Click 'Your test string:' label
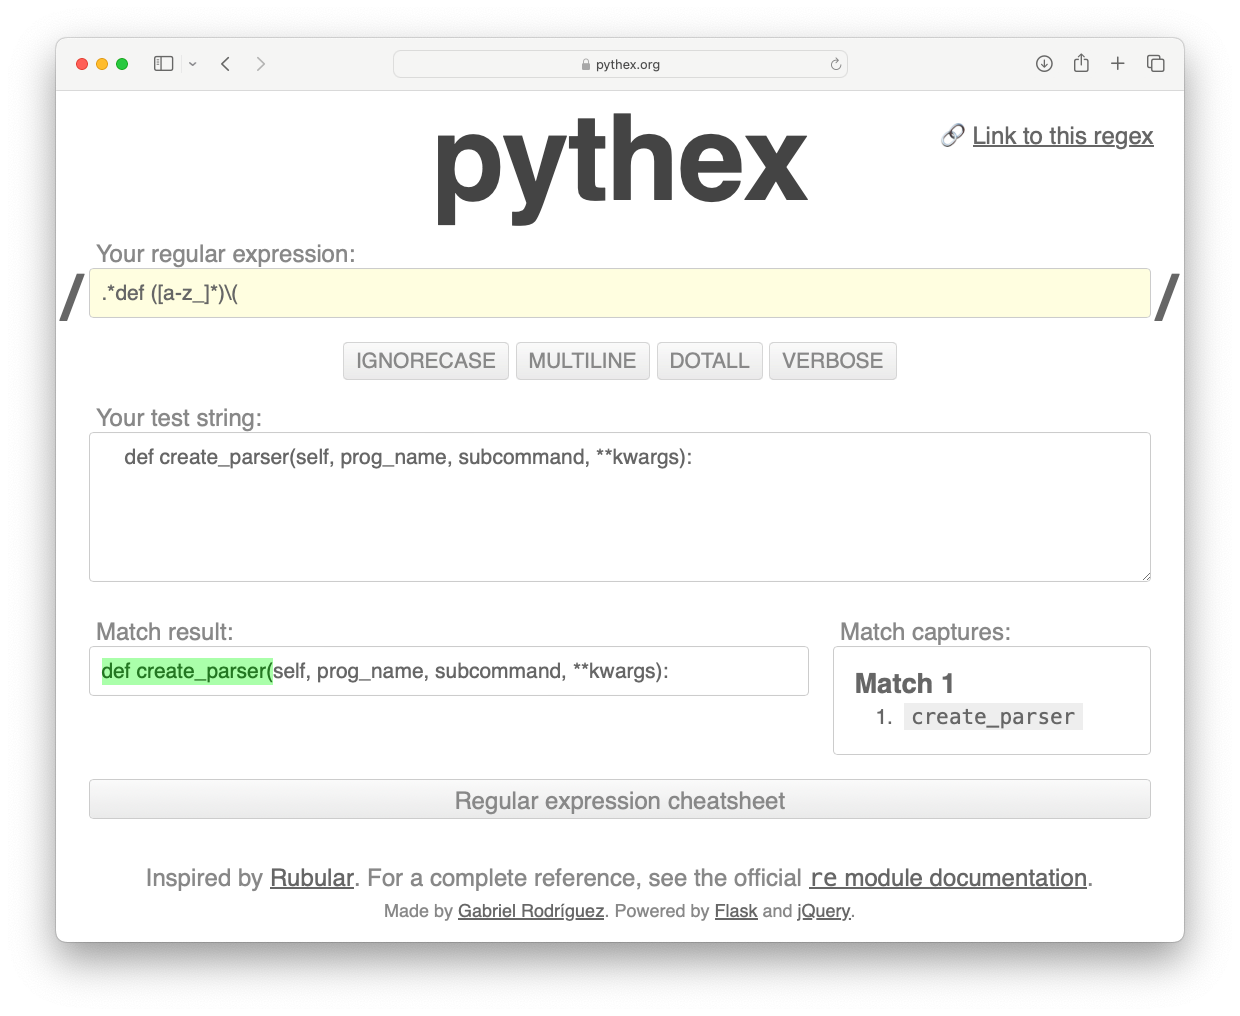 (179, 418)
